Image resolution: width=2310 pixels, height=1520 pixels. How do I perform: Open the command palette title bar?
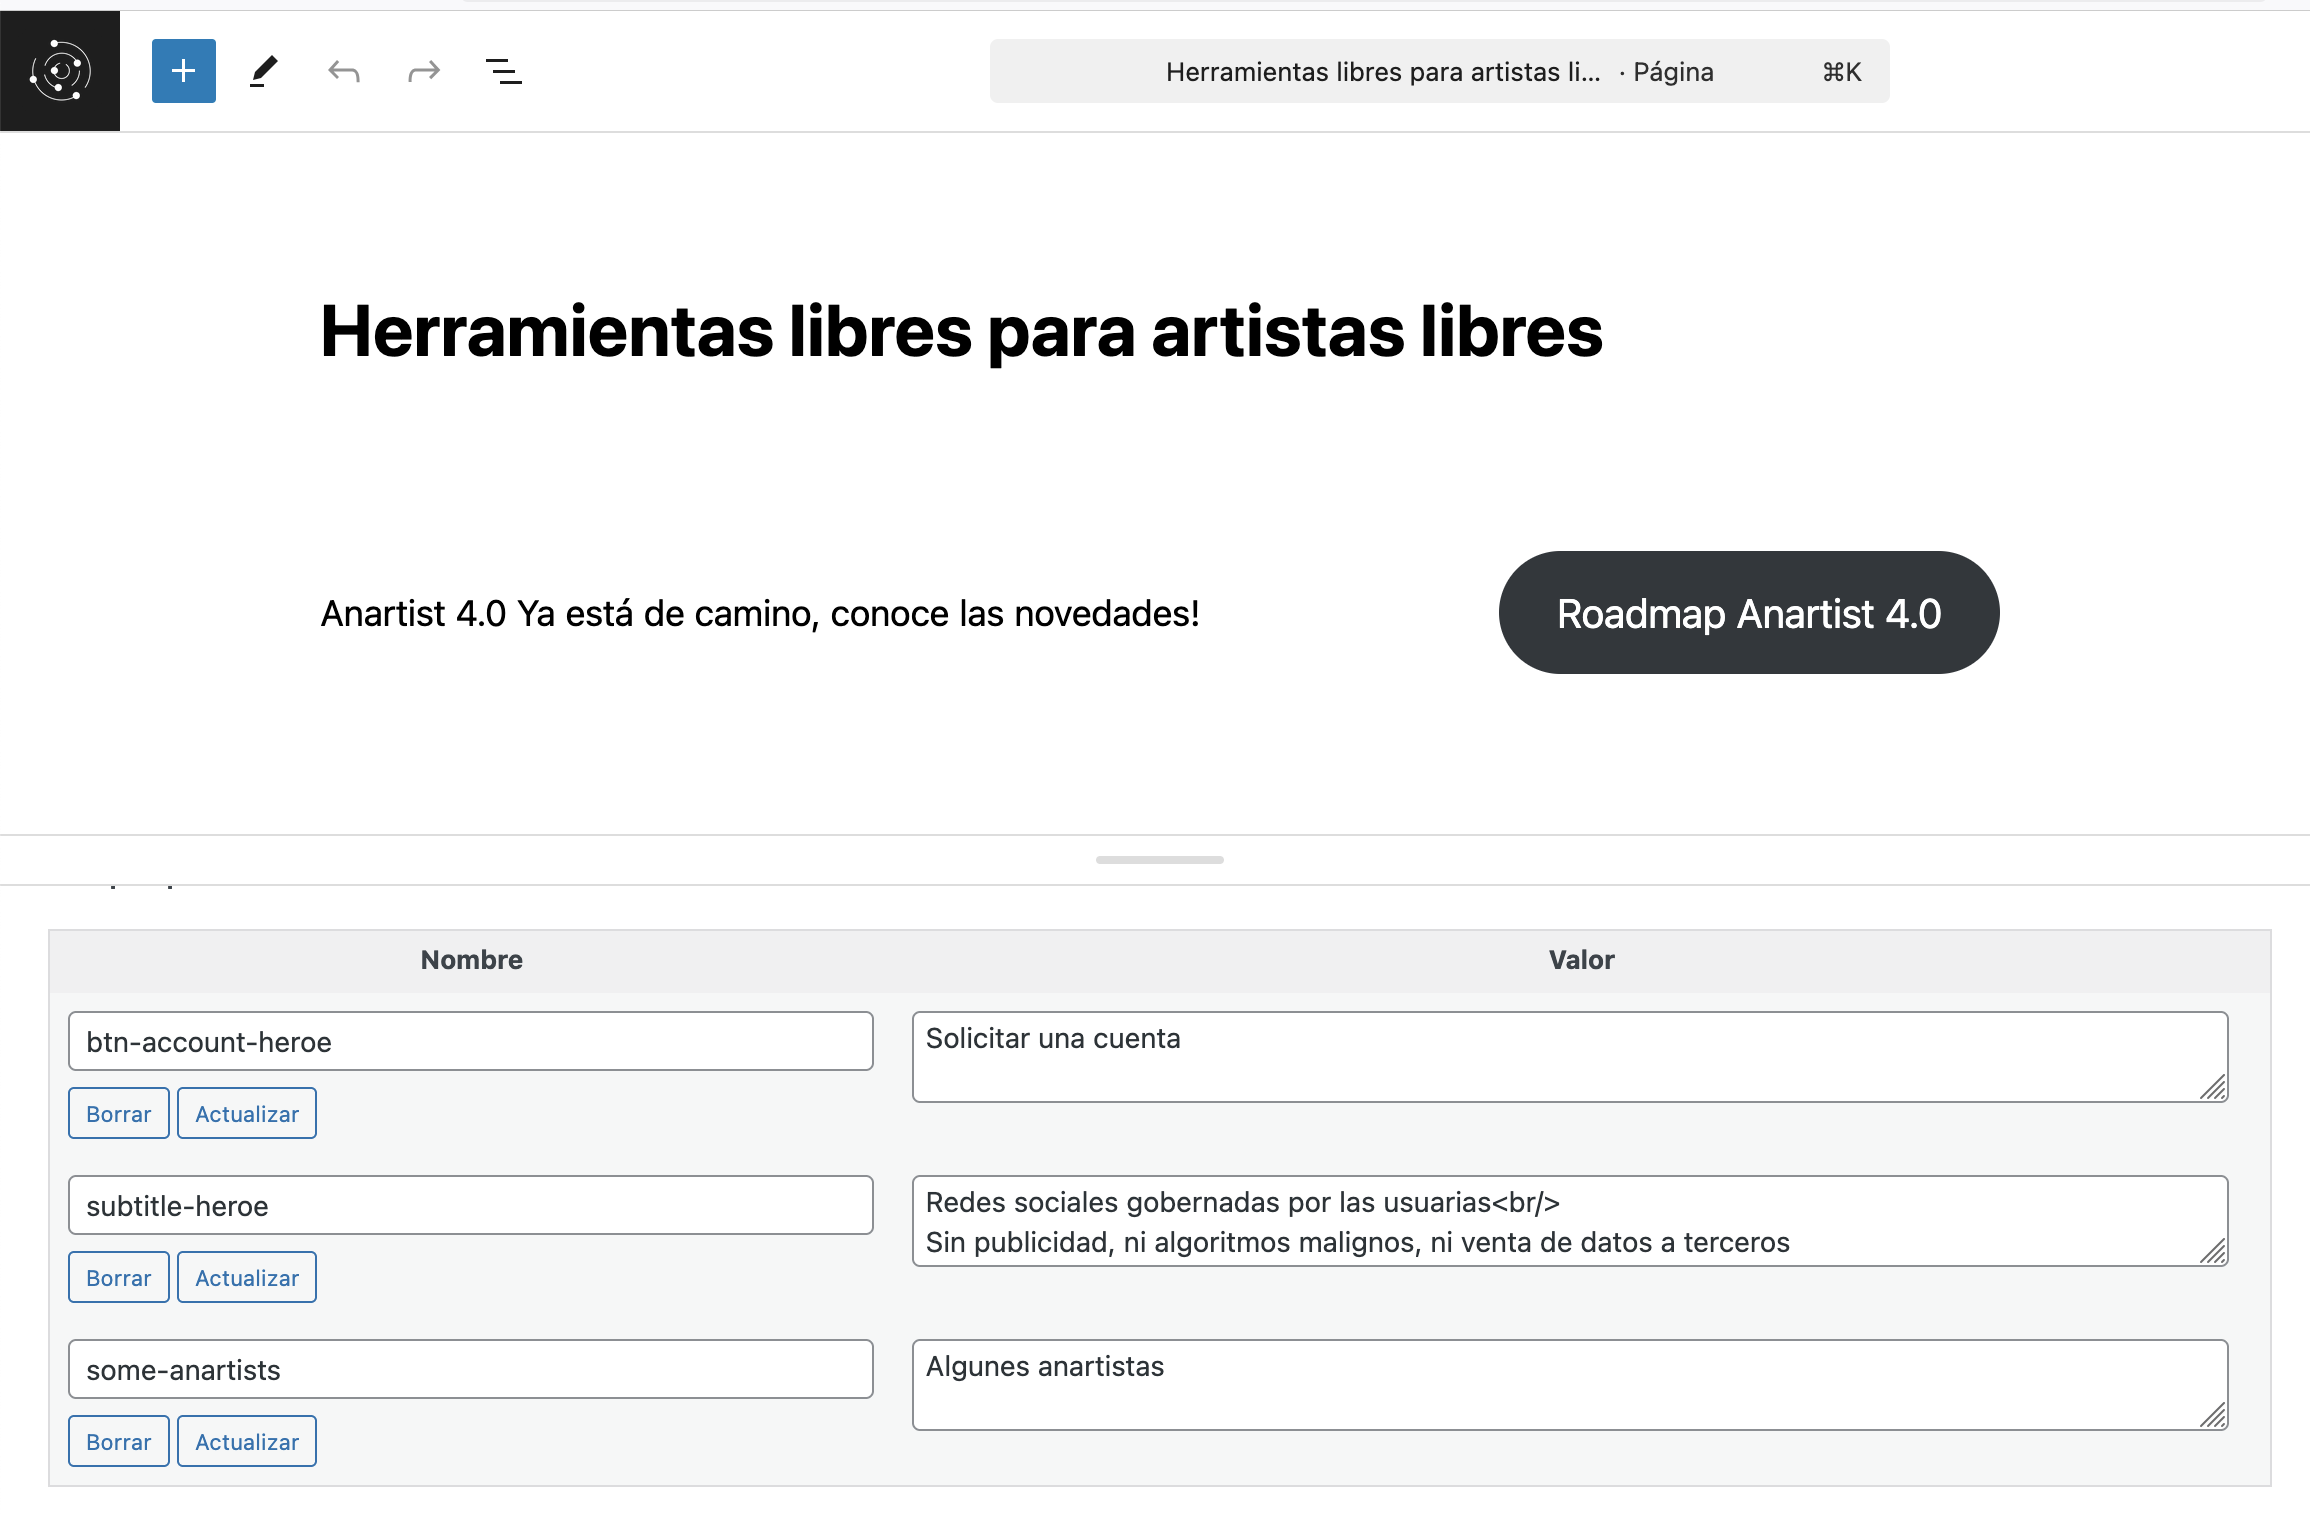pyautogui.click(x=1439, y=71)
